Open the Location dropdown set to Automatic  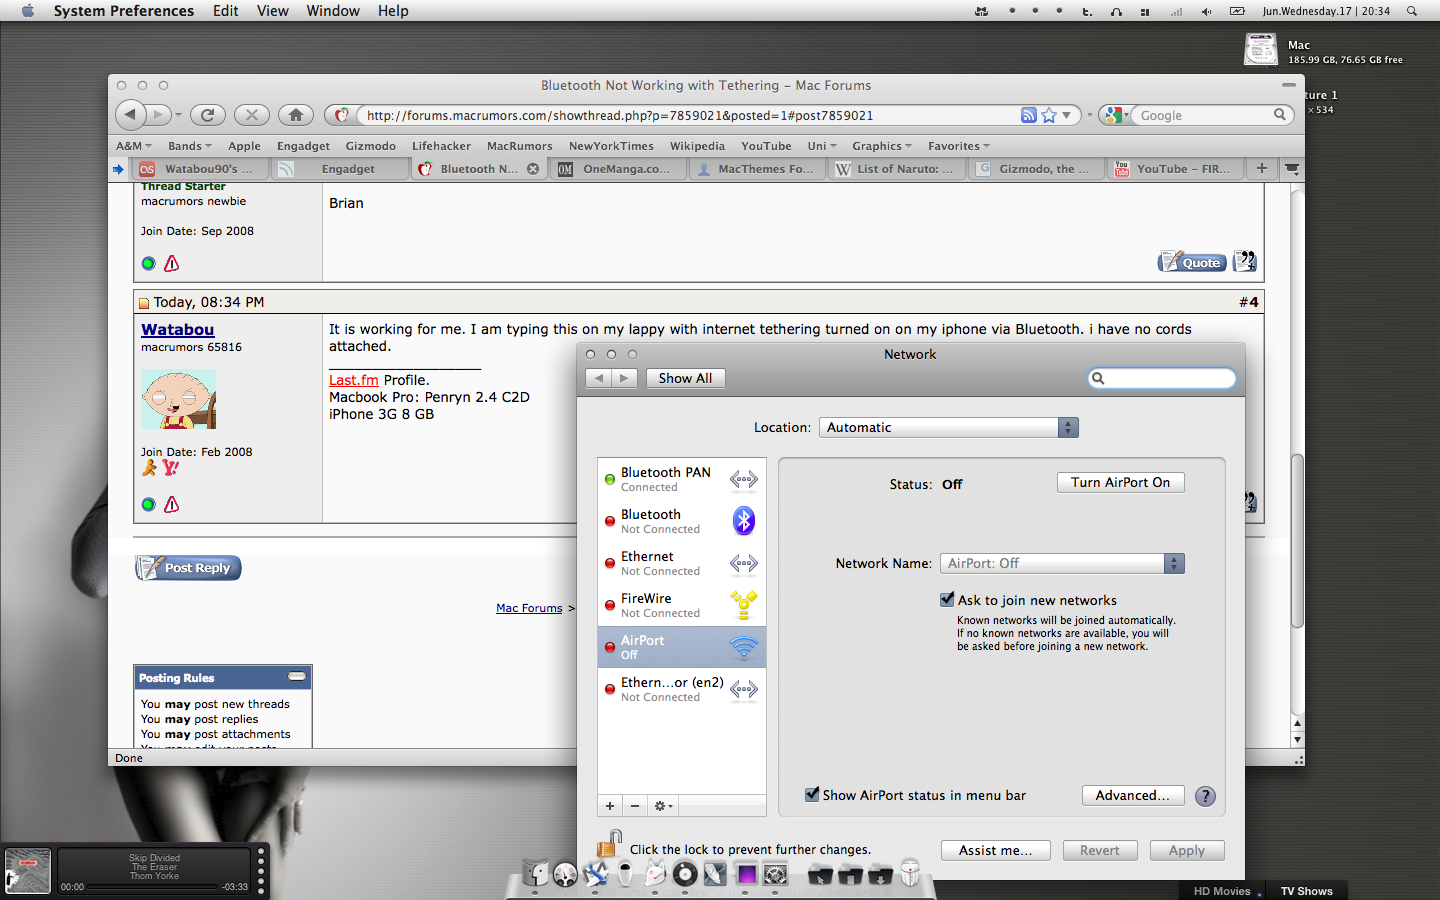[x=948, y=427]
